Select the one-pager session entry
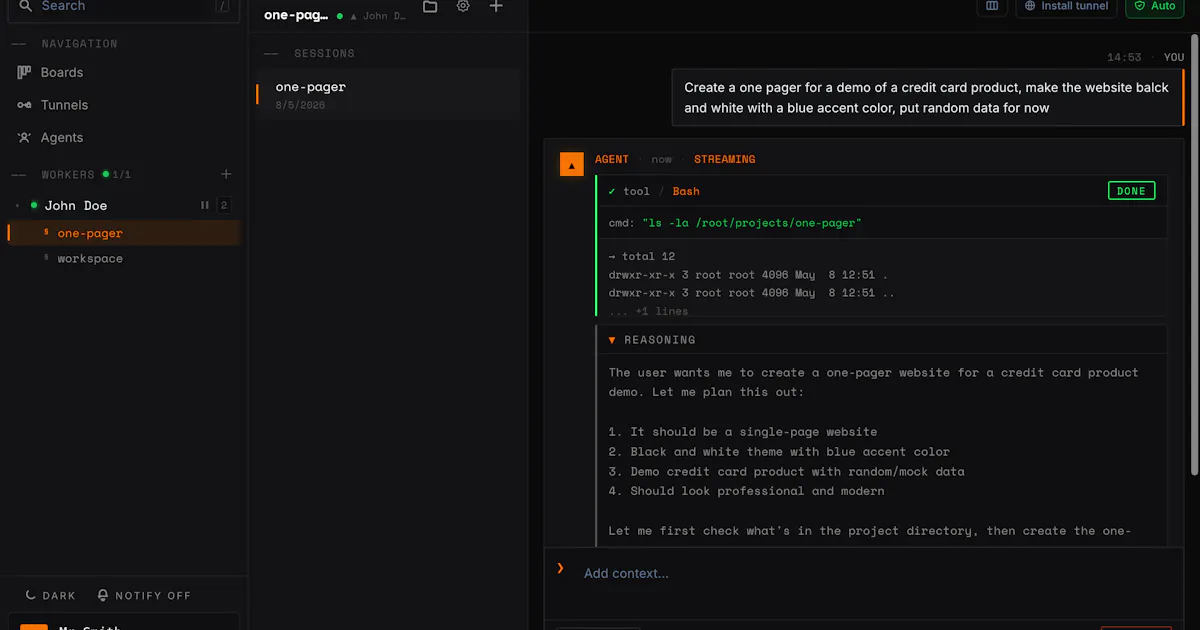This screenshot has height=630, width=1200. [x=388, y=95]
